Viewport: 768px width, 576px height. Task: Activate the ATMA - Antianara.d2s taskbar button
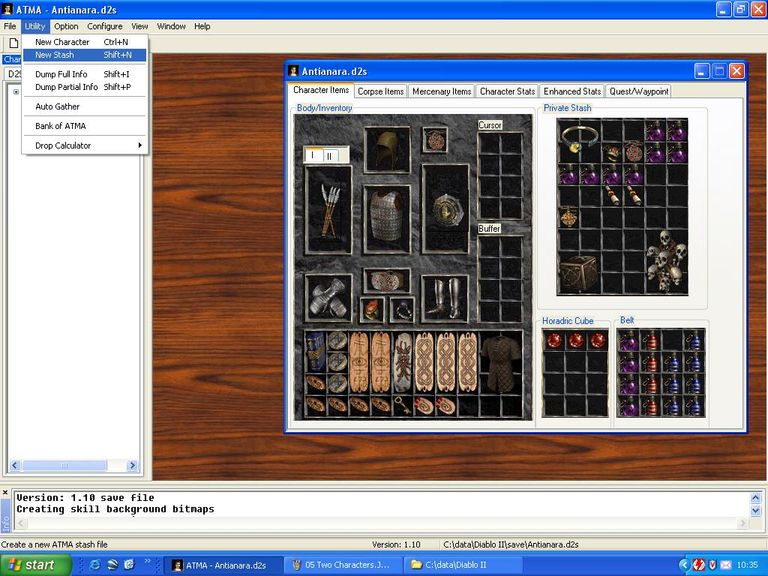(223, 565)
